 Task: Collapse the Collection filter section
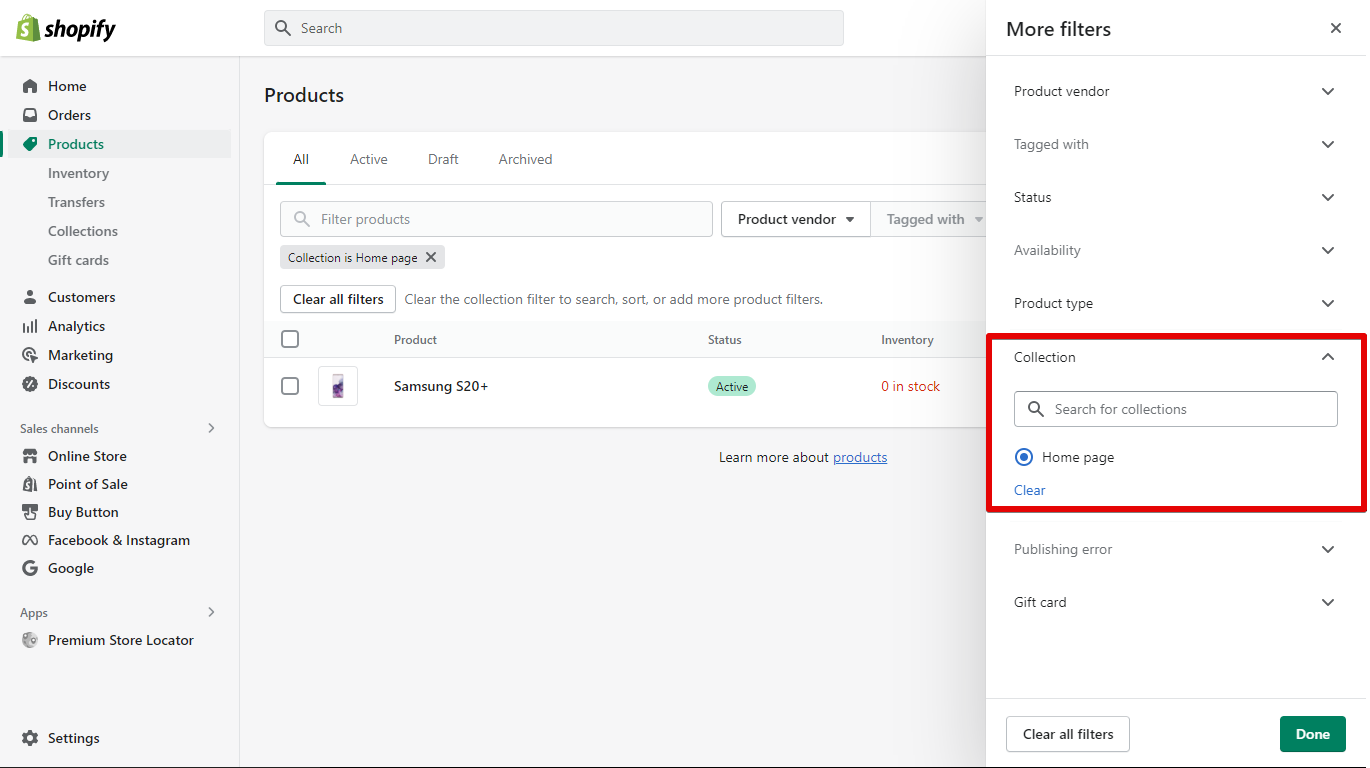tap(1327, 357)
